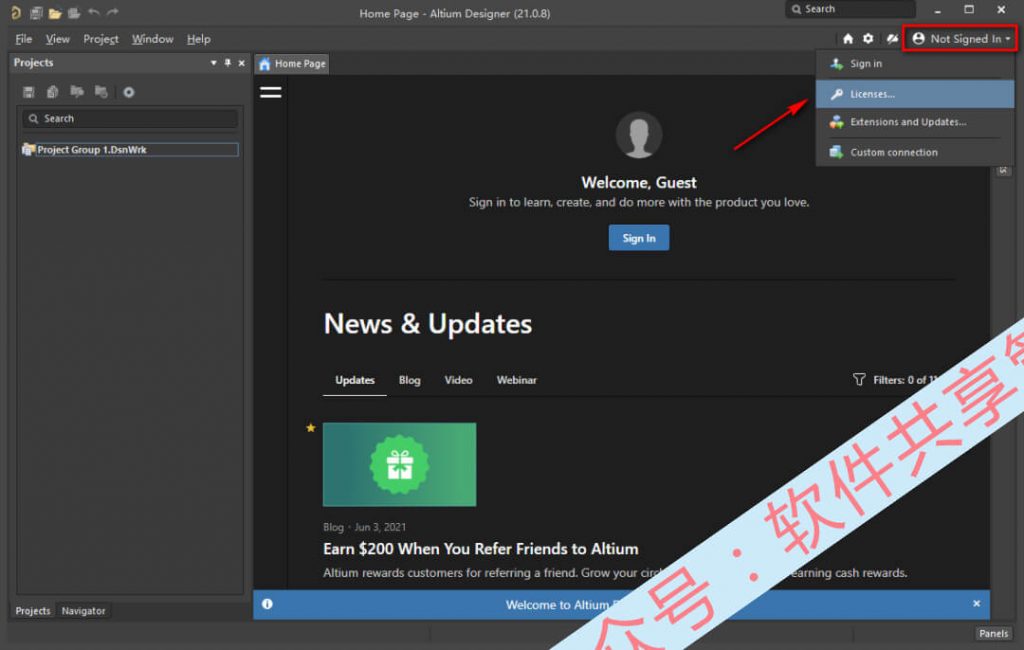This screenshot has width=1024, height=650.
Task: Open the Panels button in the status bar
Action: [x=993, y=634]
